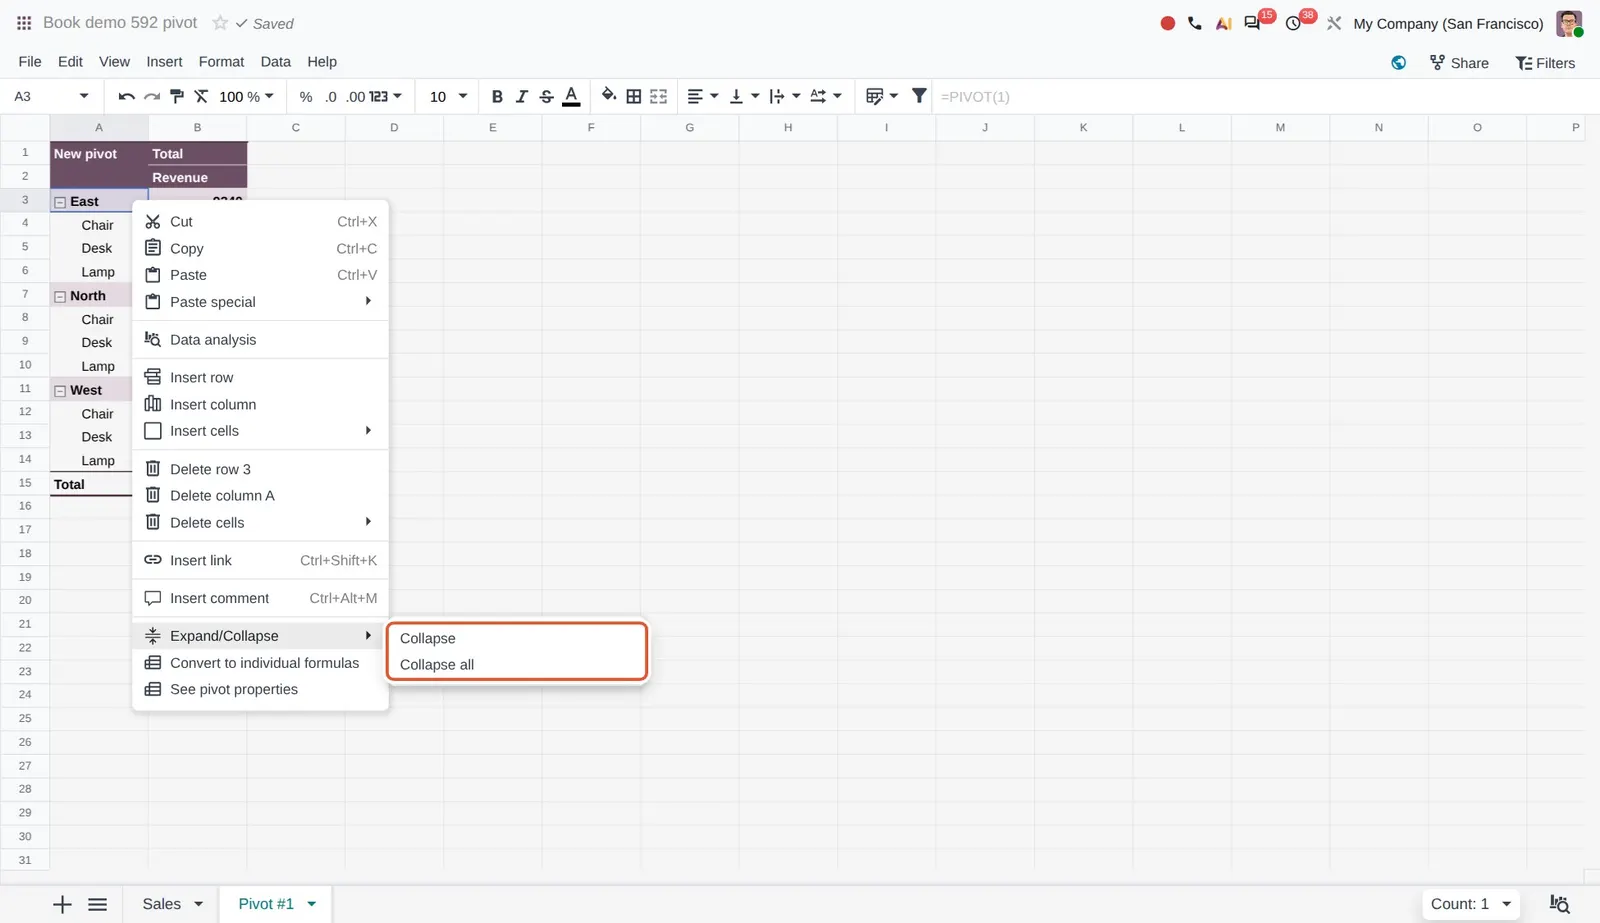Collapse the West pivot group
This screenshot has width=1600, height=923.
click(x=60, y=391)
